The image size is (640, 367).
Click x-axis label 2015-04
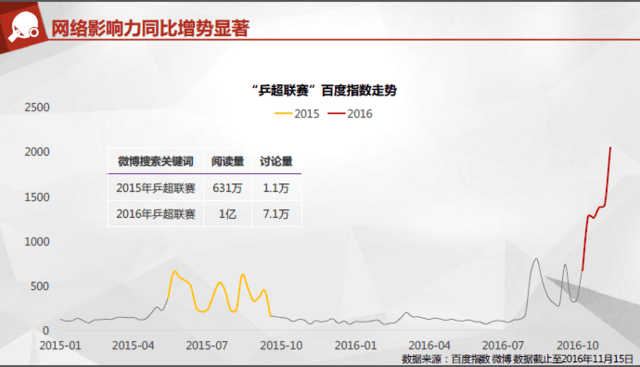tap(133, 345)
